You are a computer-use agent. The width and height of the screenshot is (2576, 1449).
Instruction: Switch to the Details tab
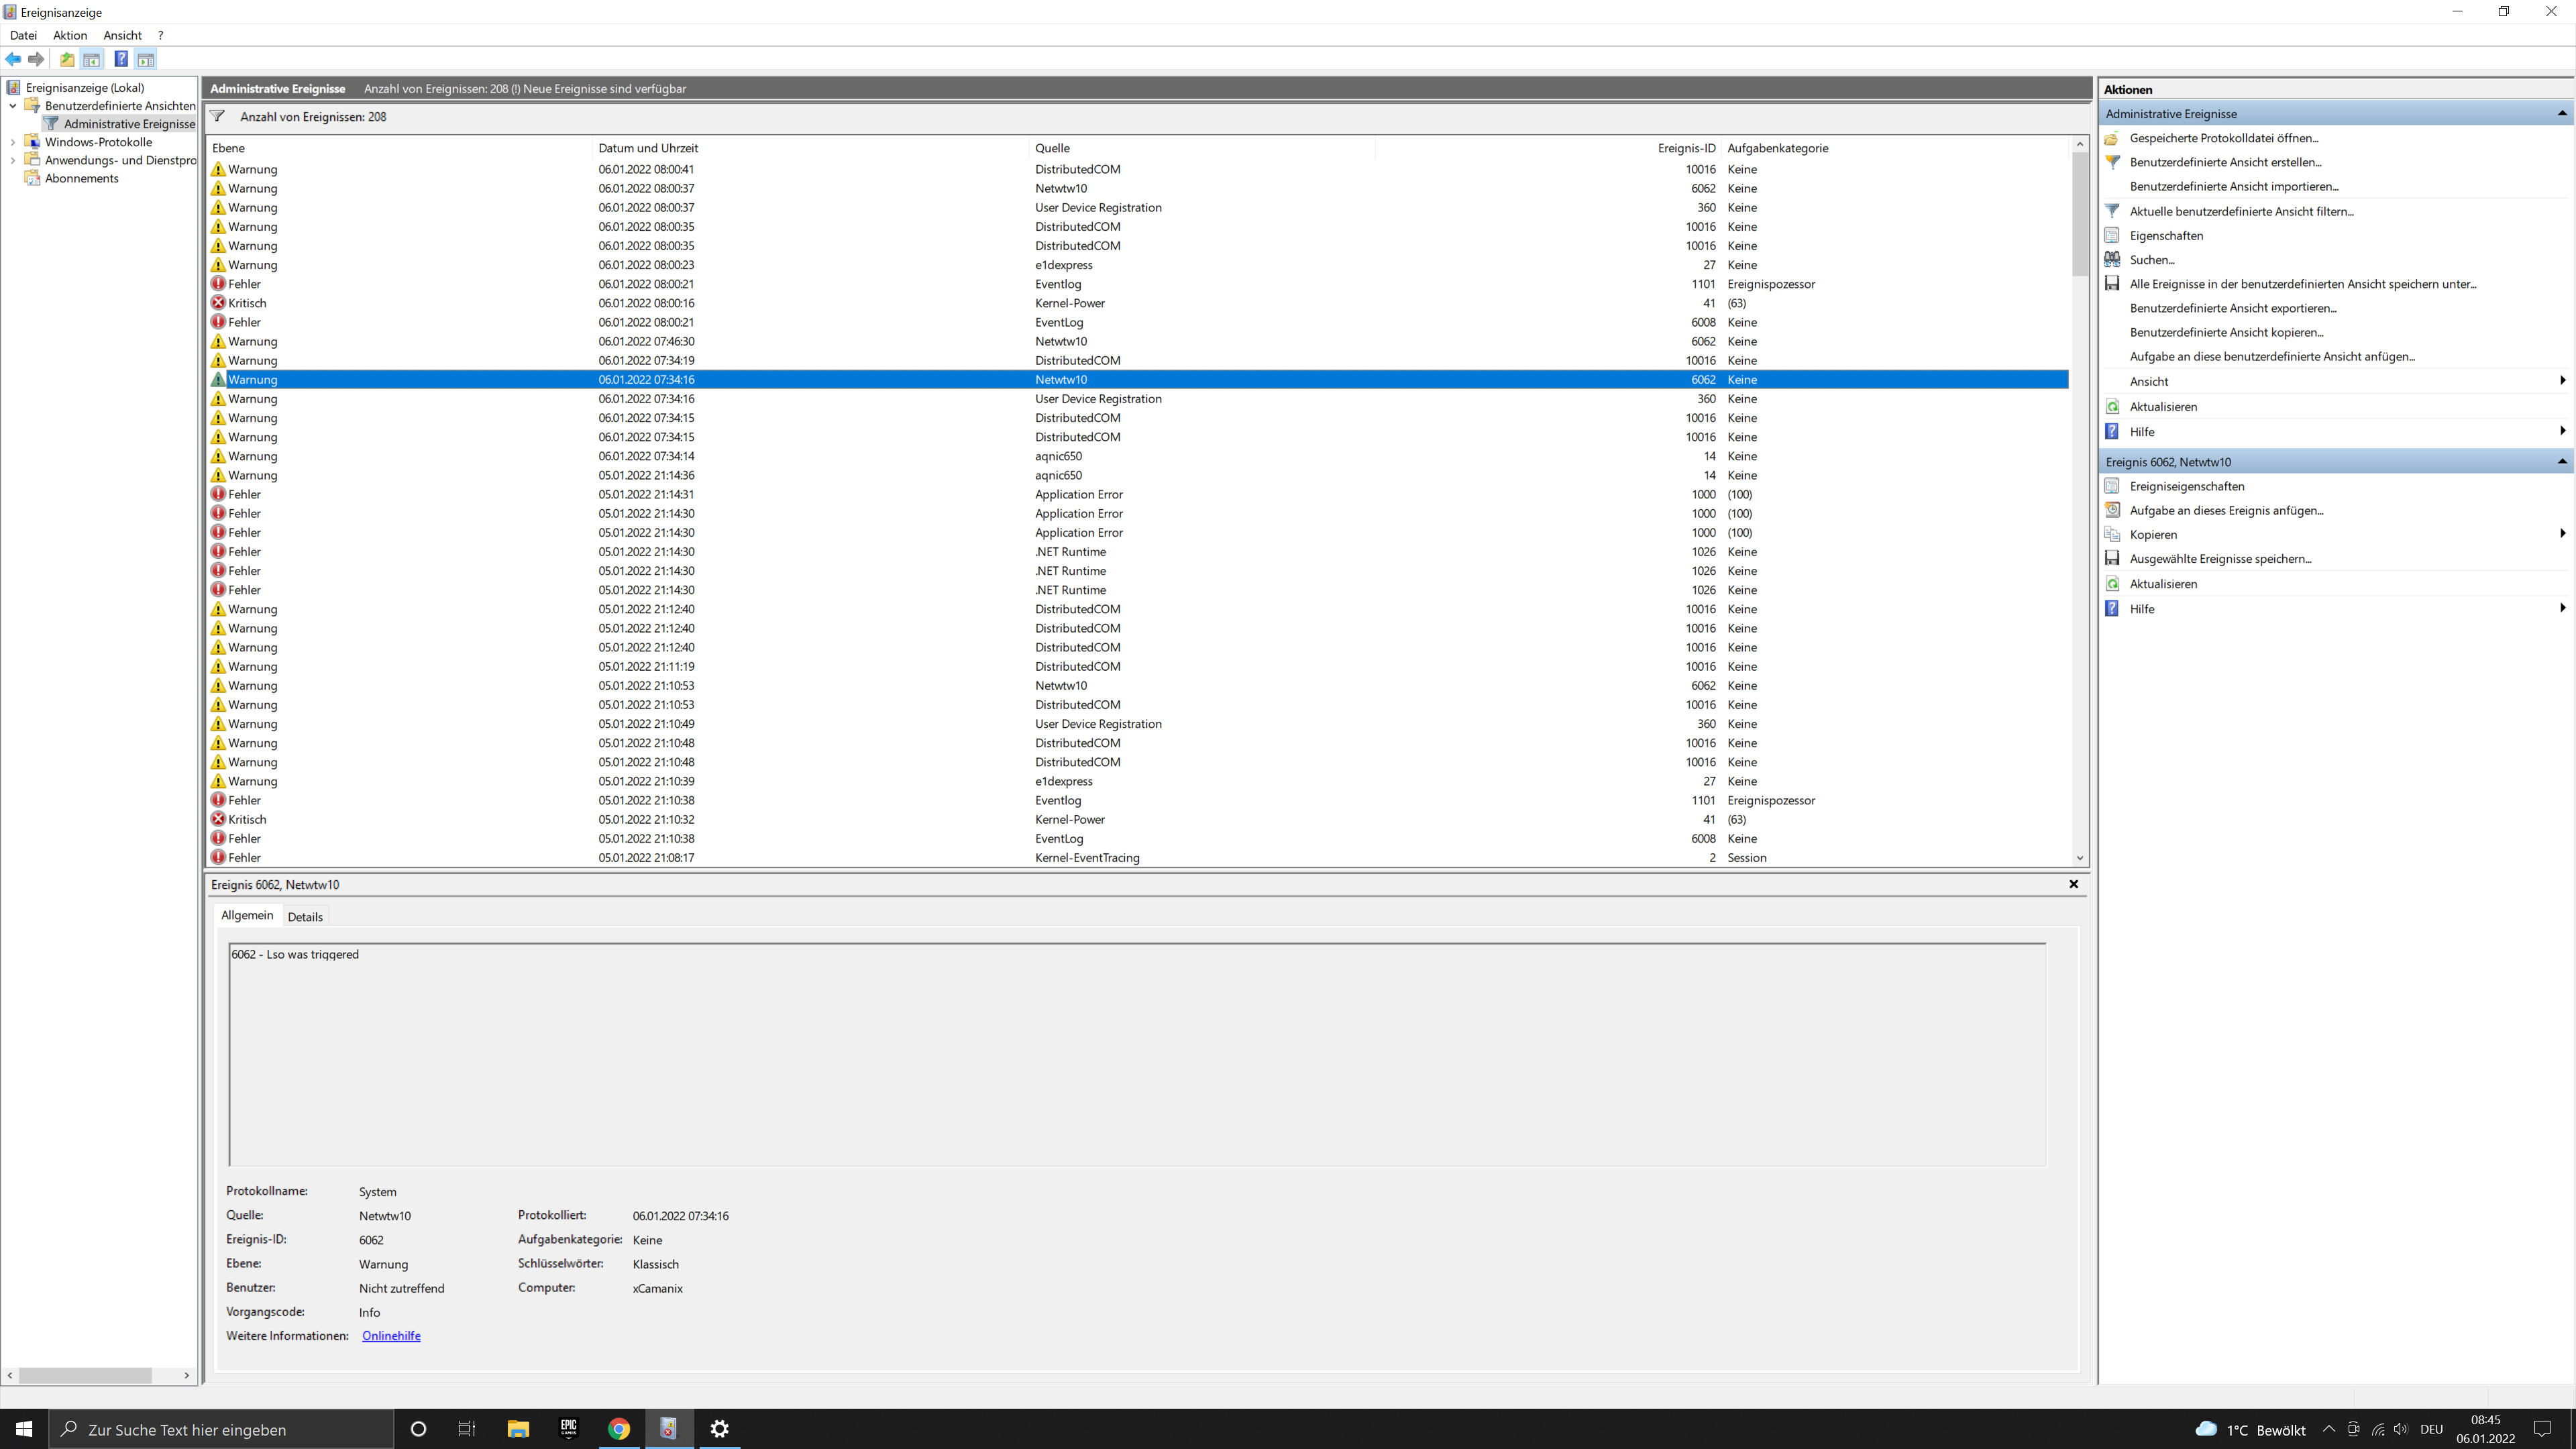(x=305, y=917)
